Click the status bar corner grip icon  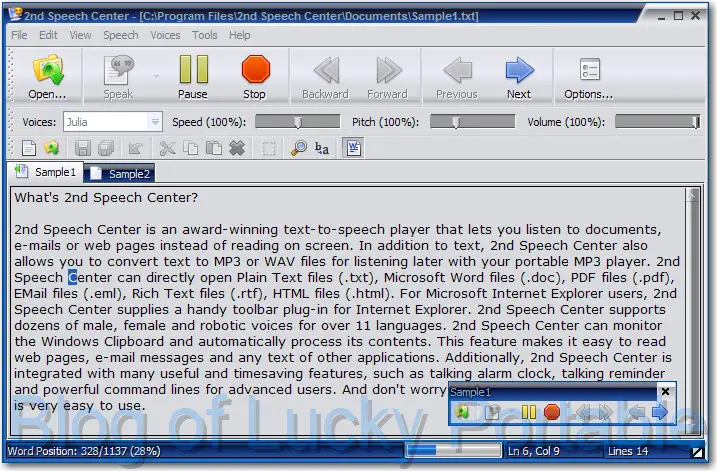tap(697, 452)
